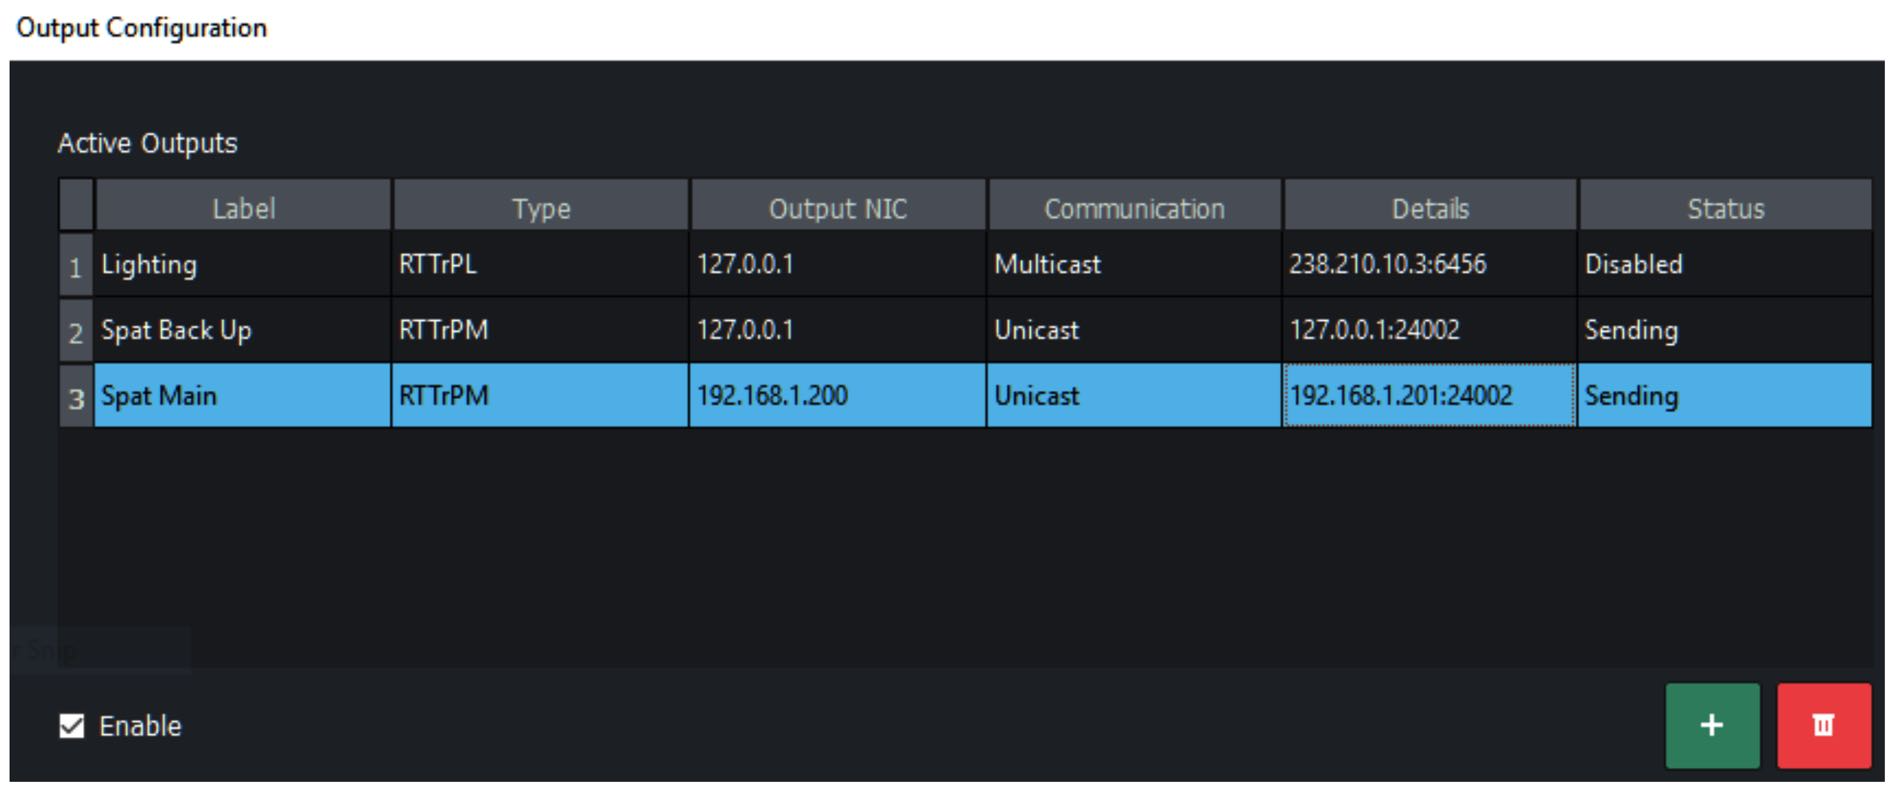Screen dimensions: 1889x790
Task: Sort by Output NIC column header
Action: 838,208
